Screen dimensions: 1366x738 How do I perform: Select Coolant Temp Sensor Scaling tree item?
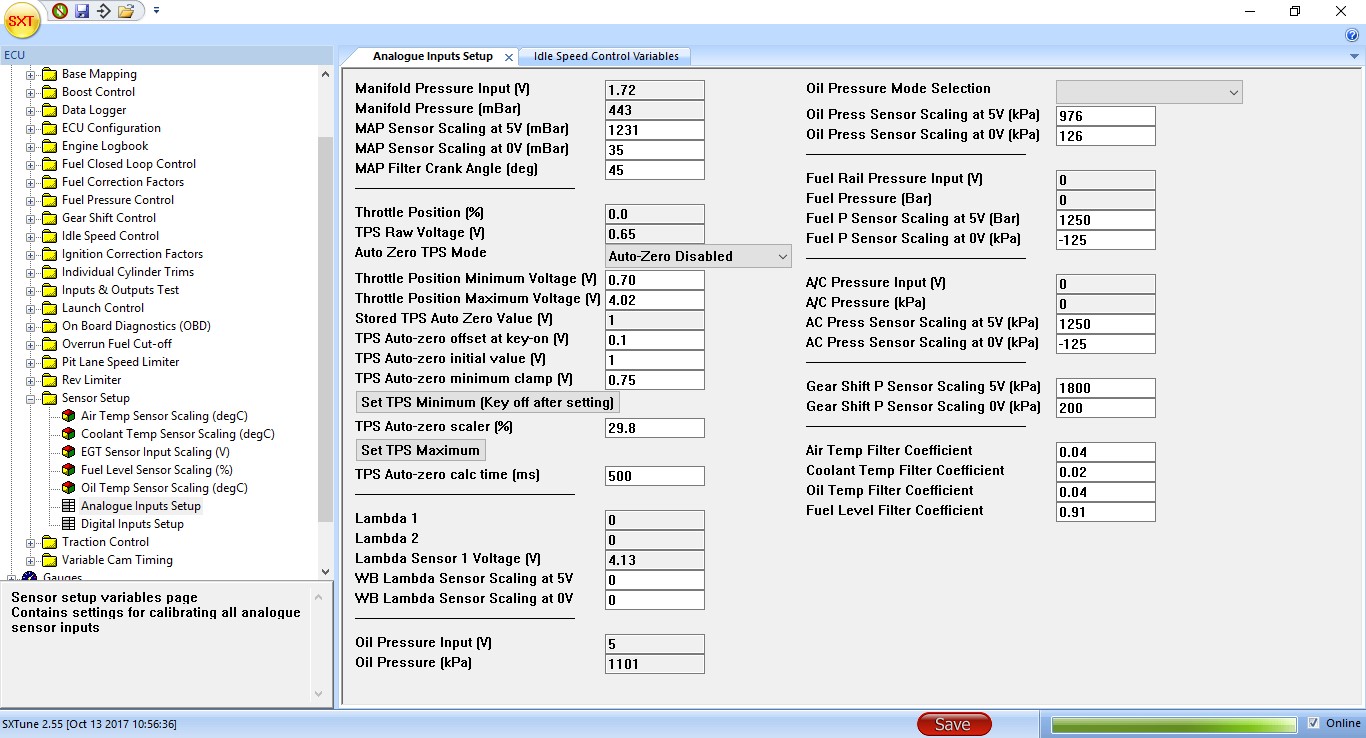click(177, 434)
